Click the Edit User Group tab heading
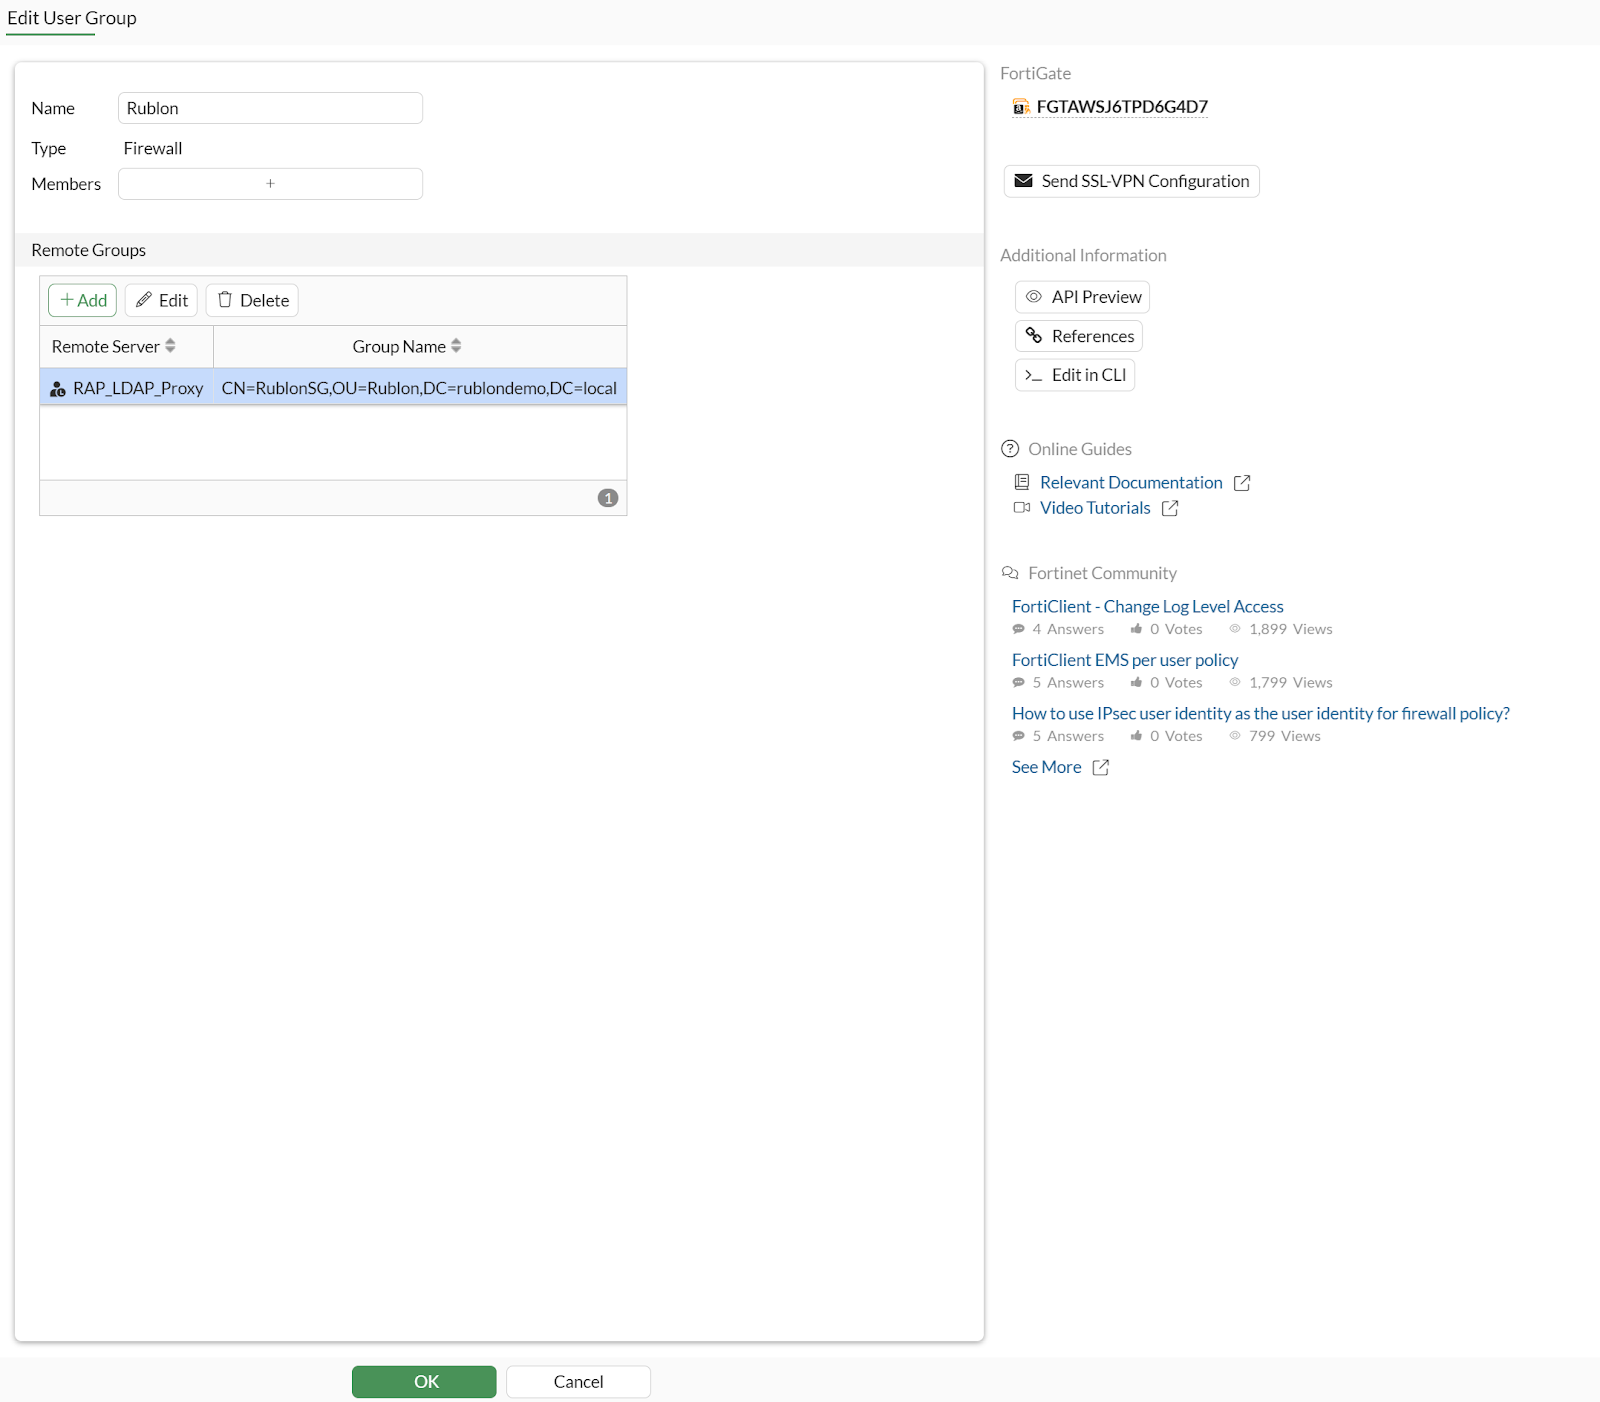This screenshot has width=1600, height=1402. 72,18
